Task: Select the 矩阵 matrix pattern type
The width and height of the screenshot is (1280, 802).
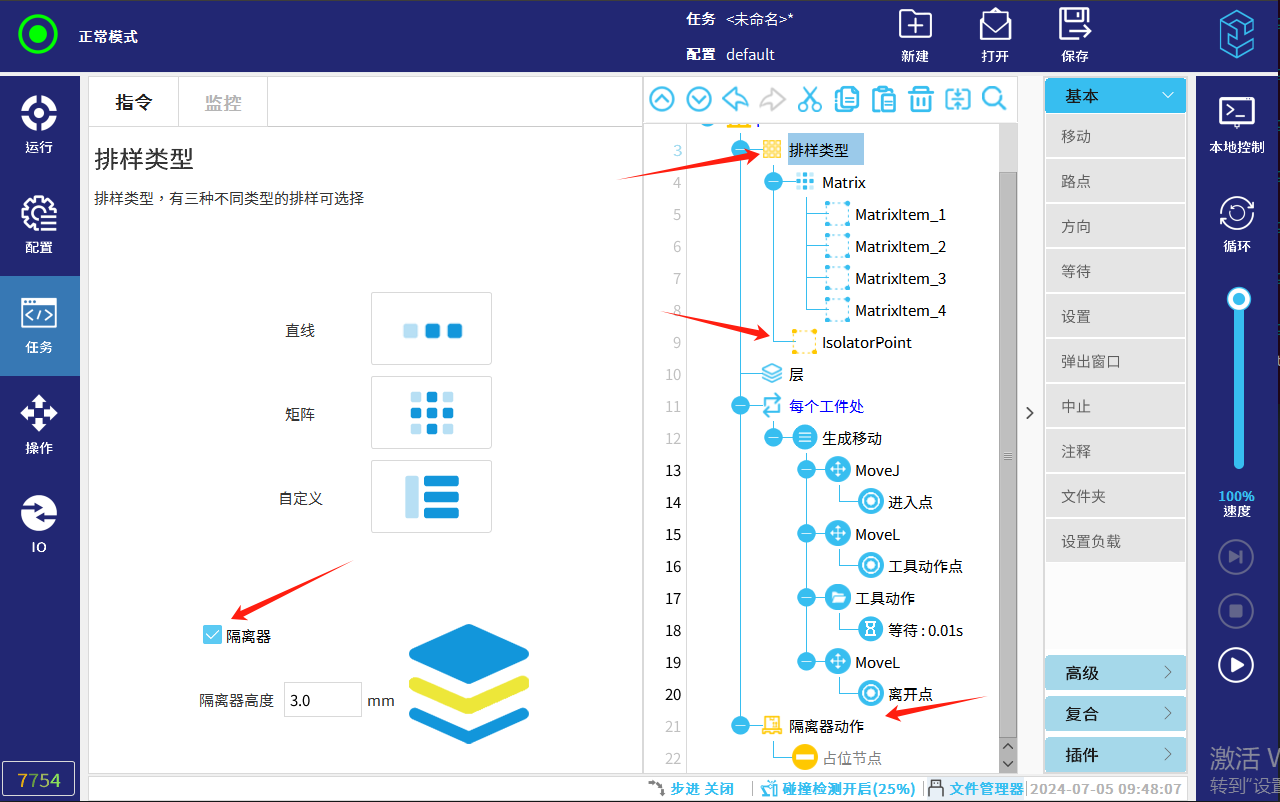Action: 431,412
